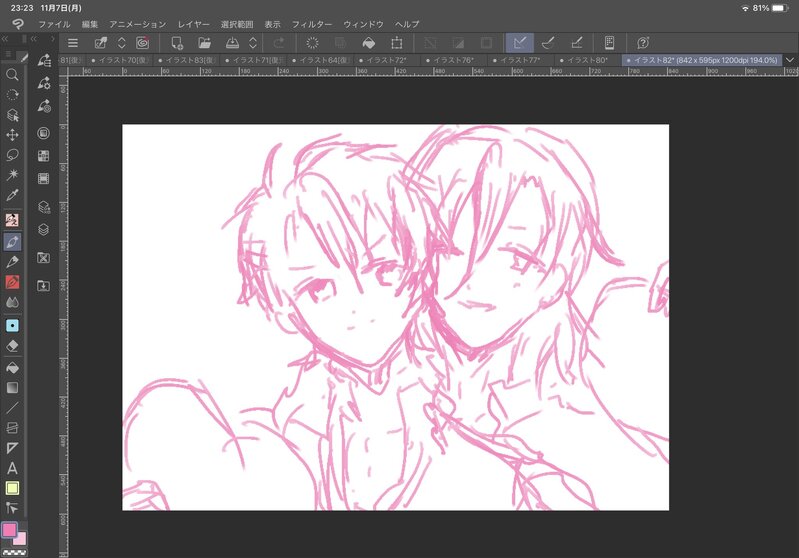Open the 選択範囲 menu
The image size is (799, 558).
click(x=237, y=24)
